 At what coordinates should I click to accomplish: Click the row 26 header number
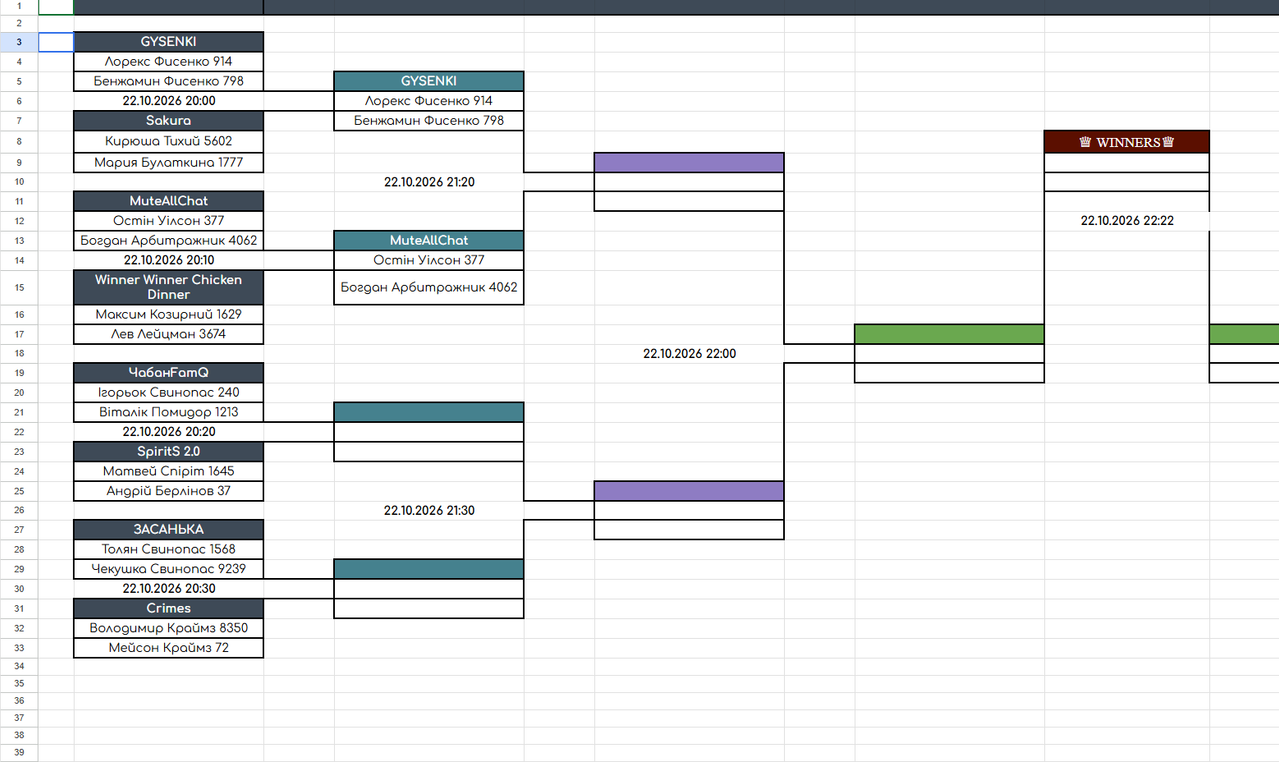[19, 510]
